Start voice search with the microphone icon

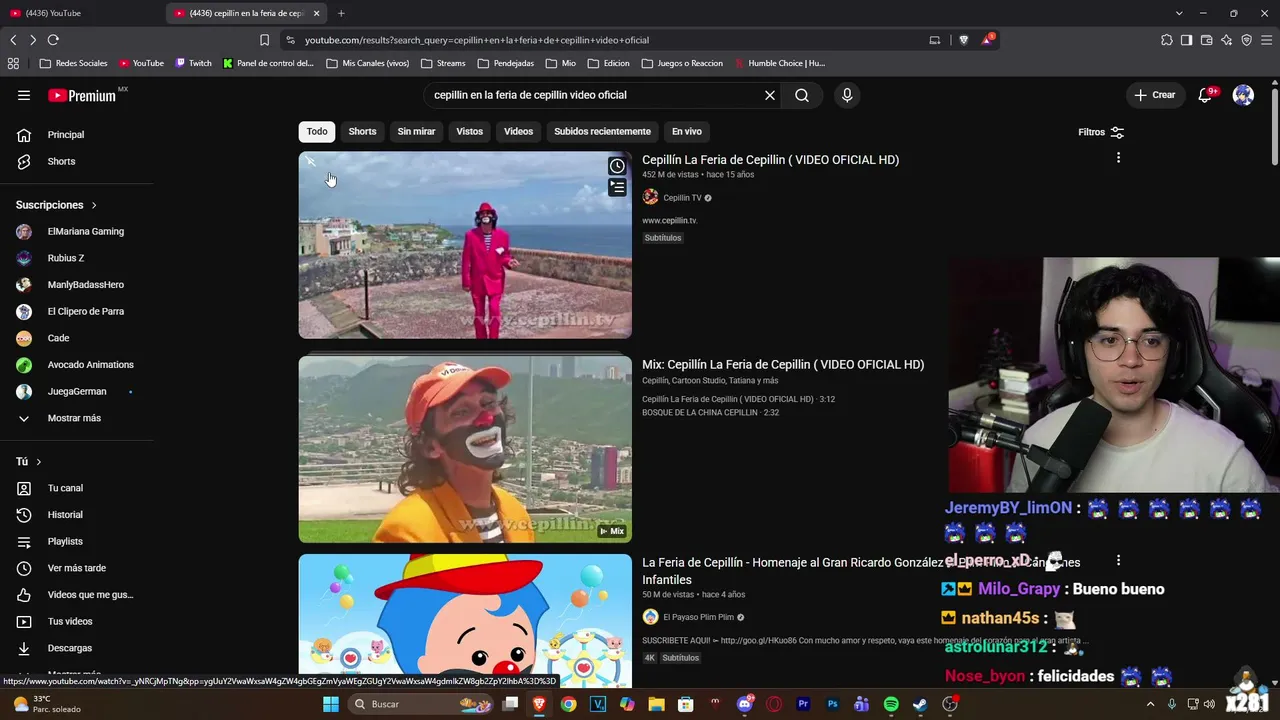click(847, 95)
